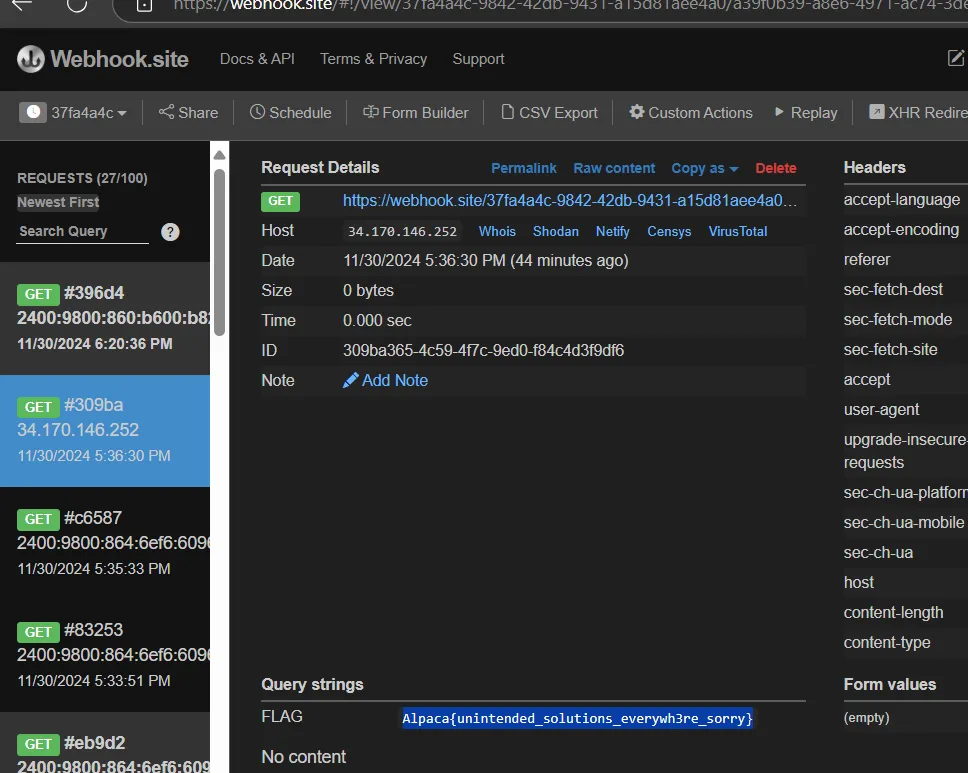Look up host in Shodan
This screenshot has width=968, height=773.
556,232
